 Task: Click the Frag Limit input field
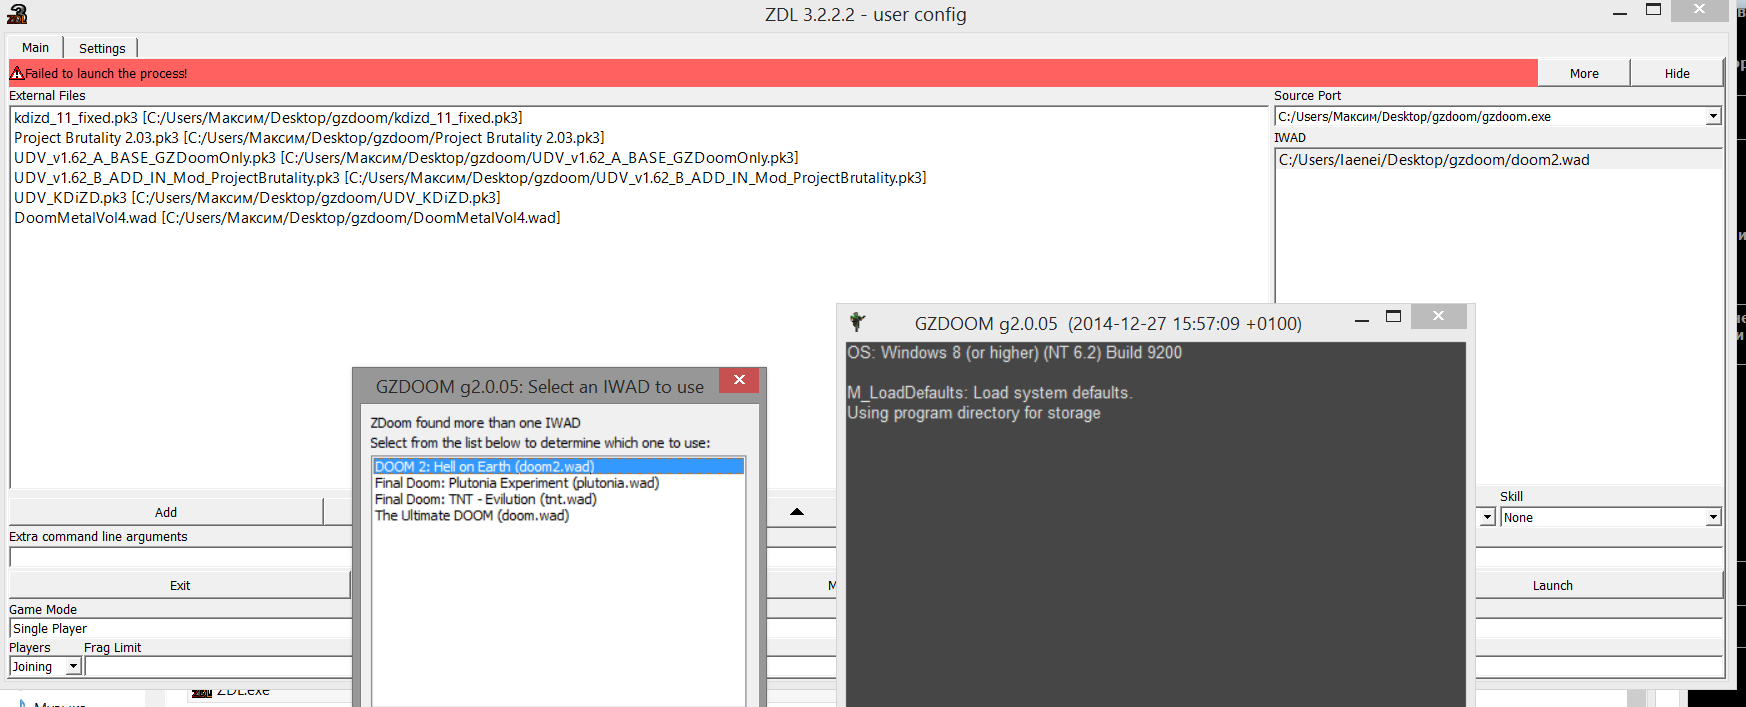218,666
